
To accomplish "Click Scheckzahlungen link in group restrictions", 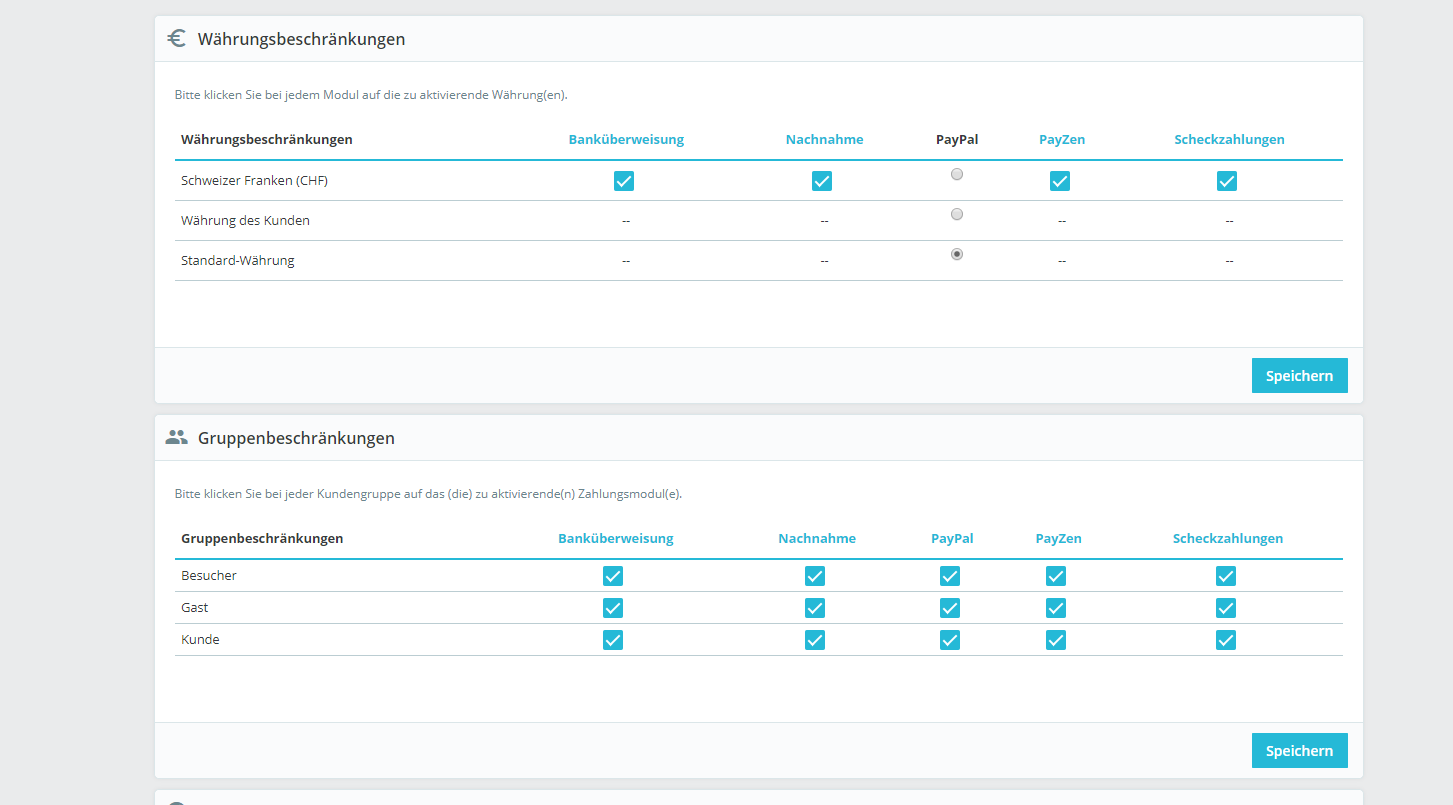I will (1227, 539).
